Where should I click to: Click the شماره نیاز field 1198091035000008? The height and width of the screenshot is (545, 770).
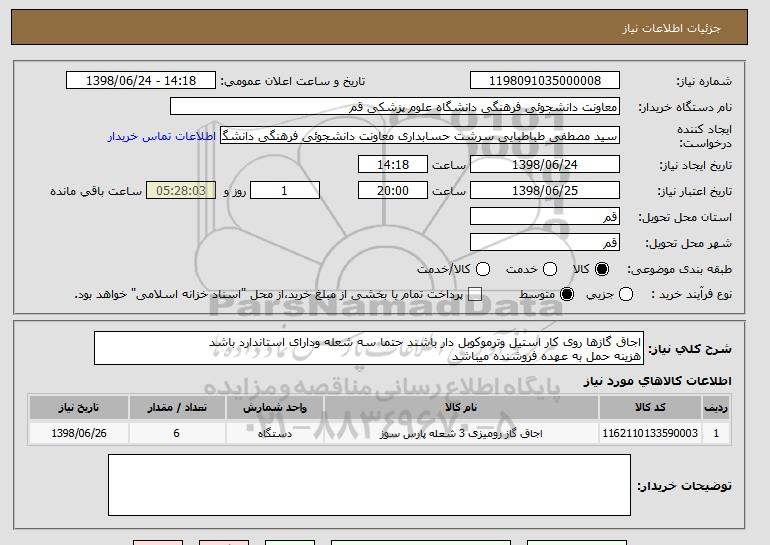pyautogui.click(x=545, y=81)
